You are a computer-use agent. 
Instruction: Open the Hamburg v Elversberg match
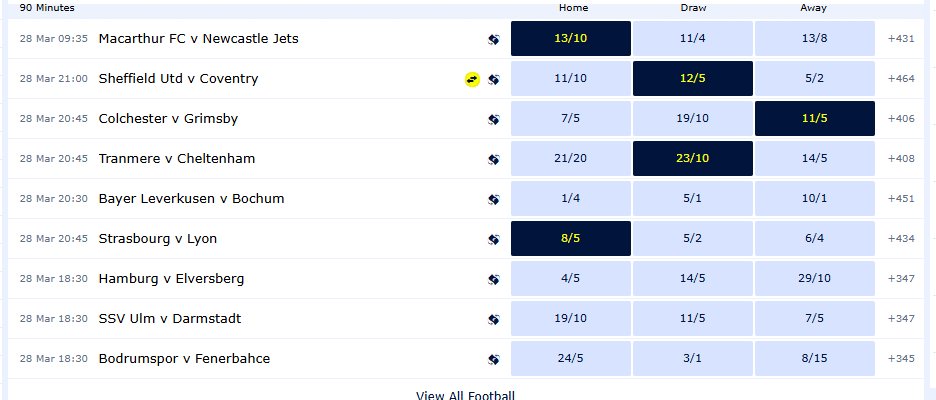point(171,279)
